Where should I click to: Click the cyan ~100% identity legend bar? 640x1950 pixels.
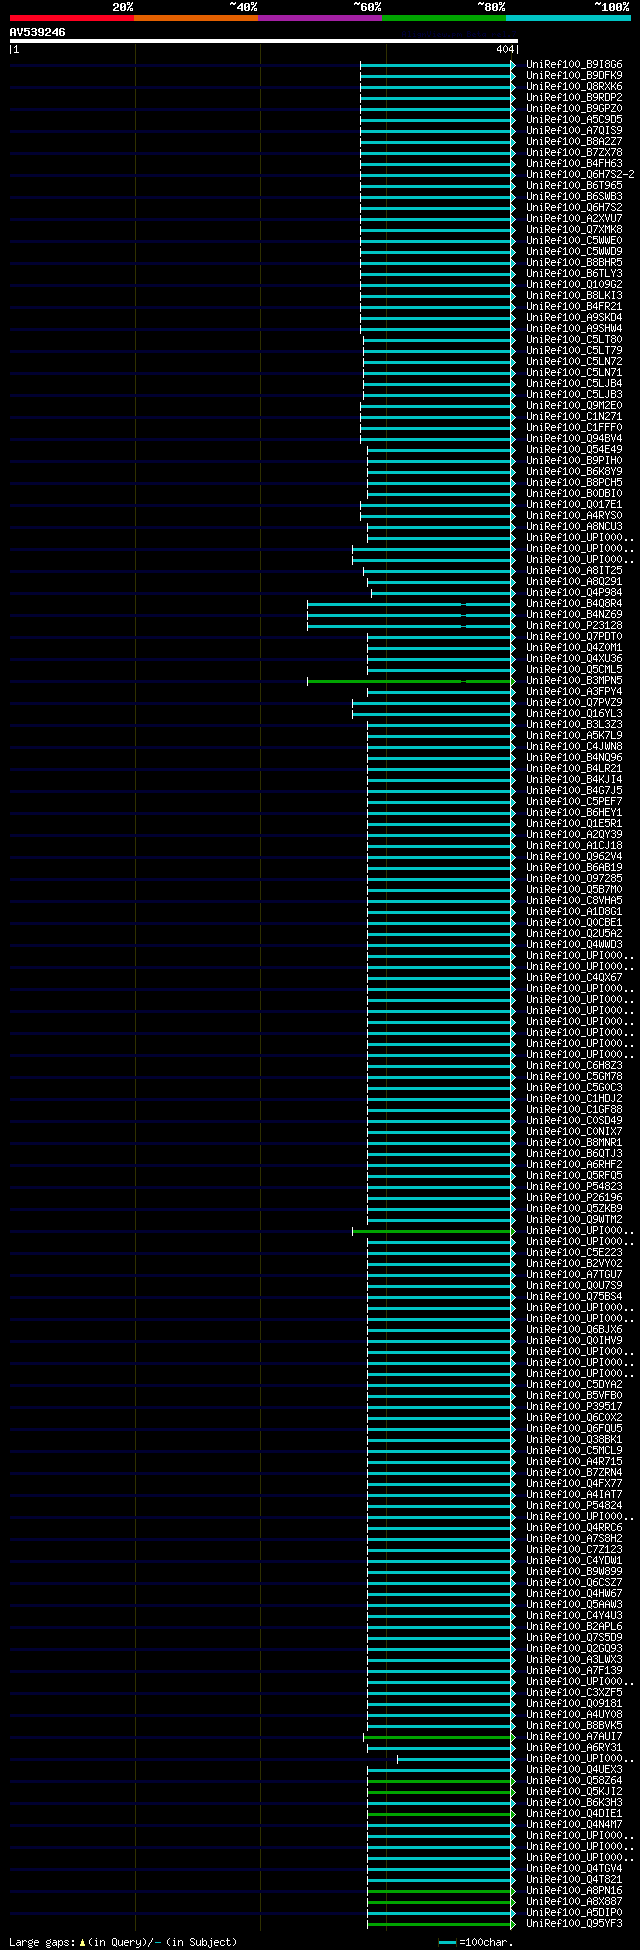[568, 17]
